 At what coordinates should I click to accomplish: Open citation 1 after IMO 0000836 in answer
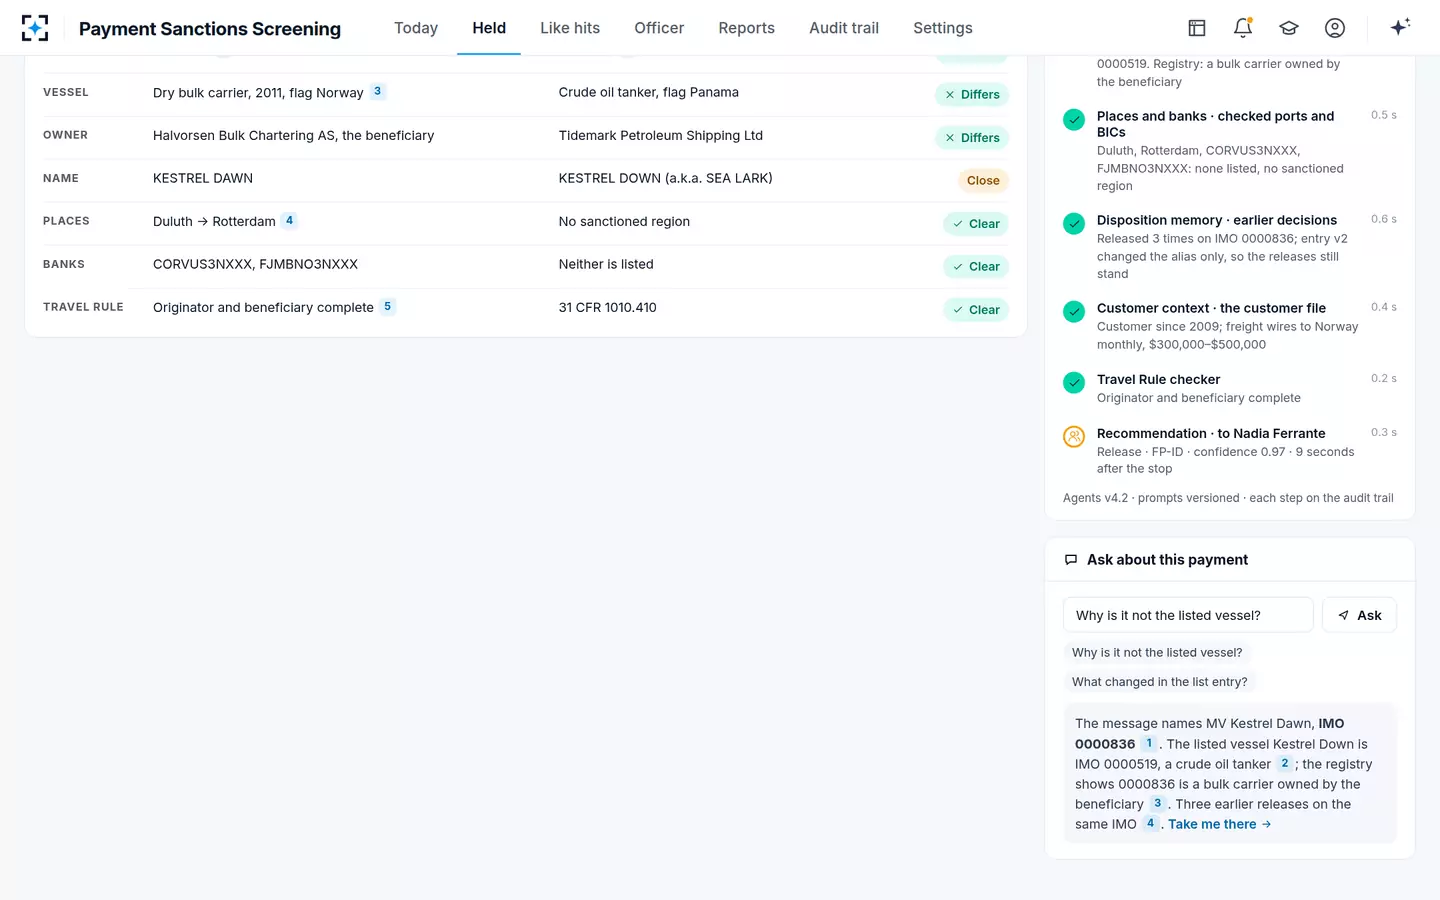[1149, 743]
